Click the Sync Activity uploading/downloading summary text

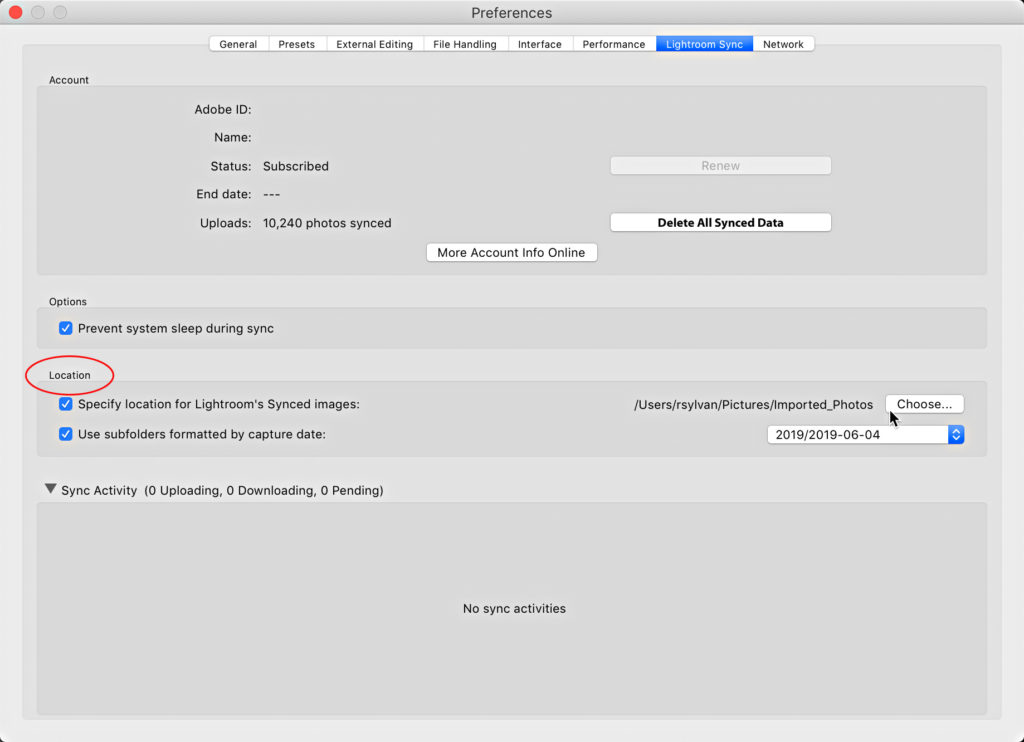(263, 490)
